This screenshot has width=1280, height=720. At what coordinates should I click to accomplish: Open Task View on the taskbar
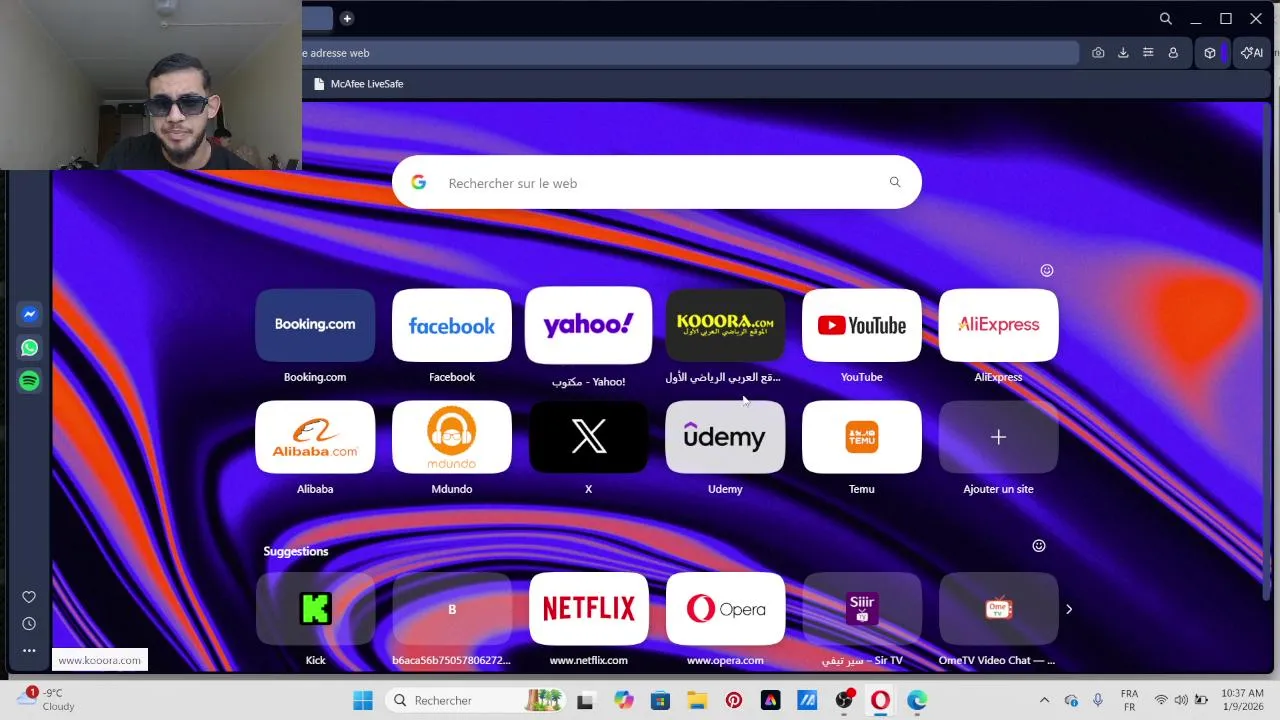point(585,700)
